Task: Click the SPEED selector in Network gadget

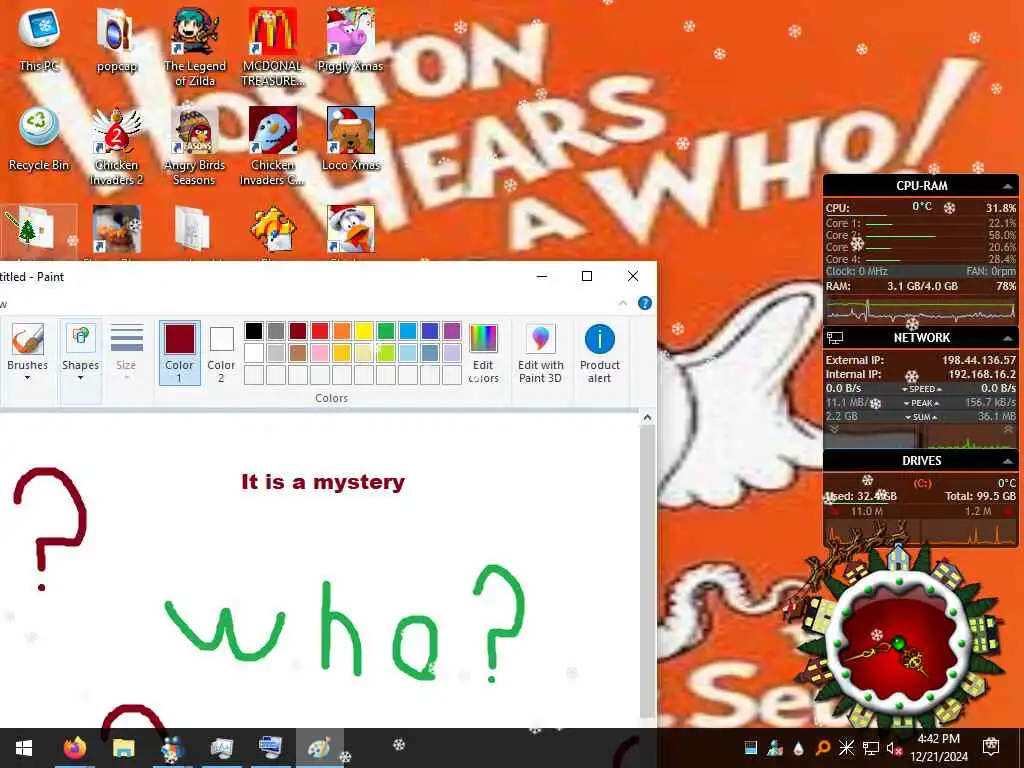Action: [x=921, y=389]
